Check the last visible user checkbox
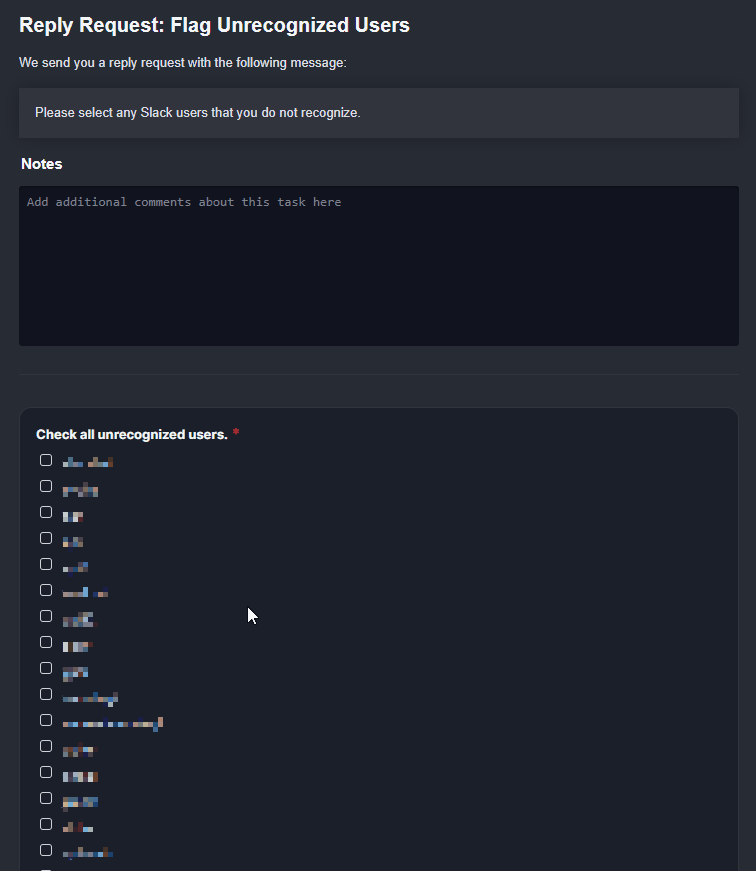The width and height of the screenshot is (756, 871). point(46,849)
